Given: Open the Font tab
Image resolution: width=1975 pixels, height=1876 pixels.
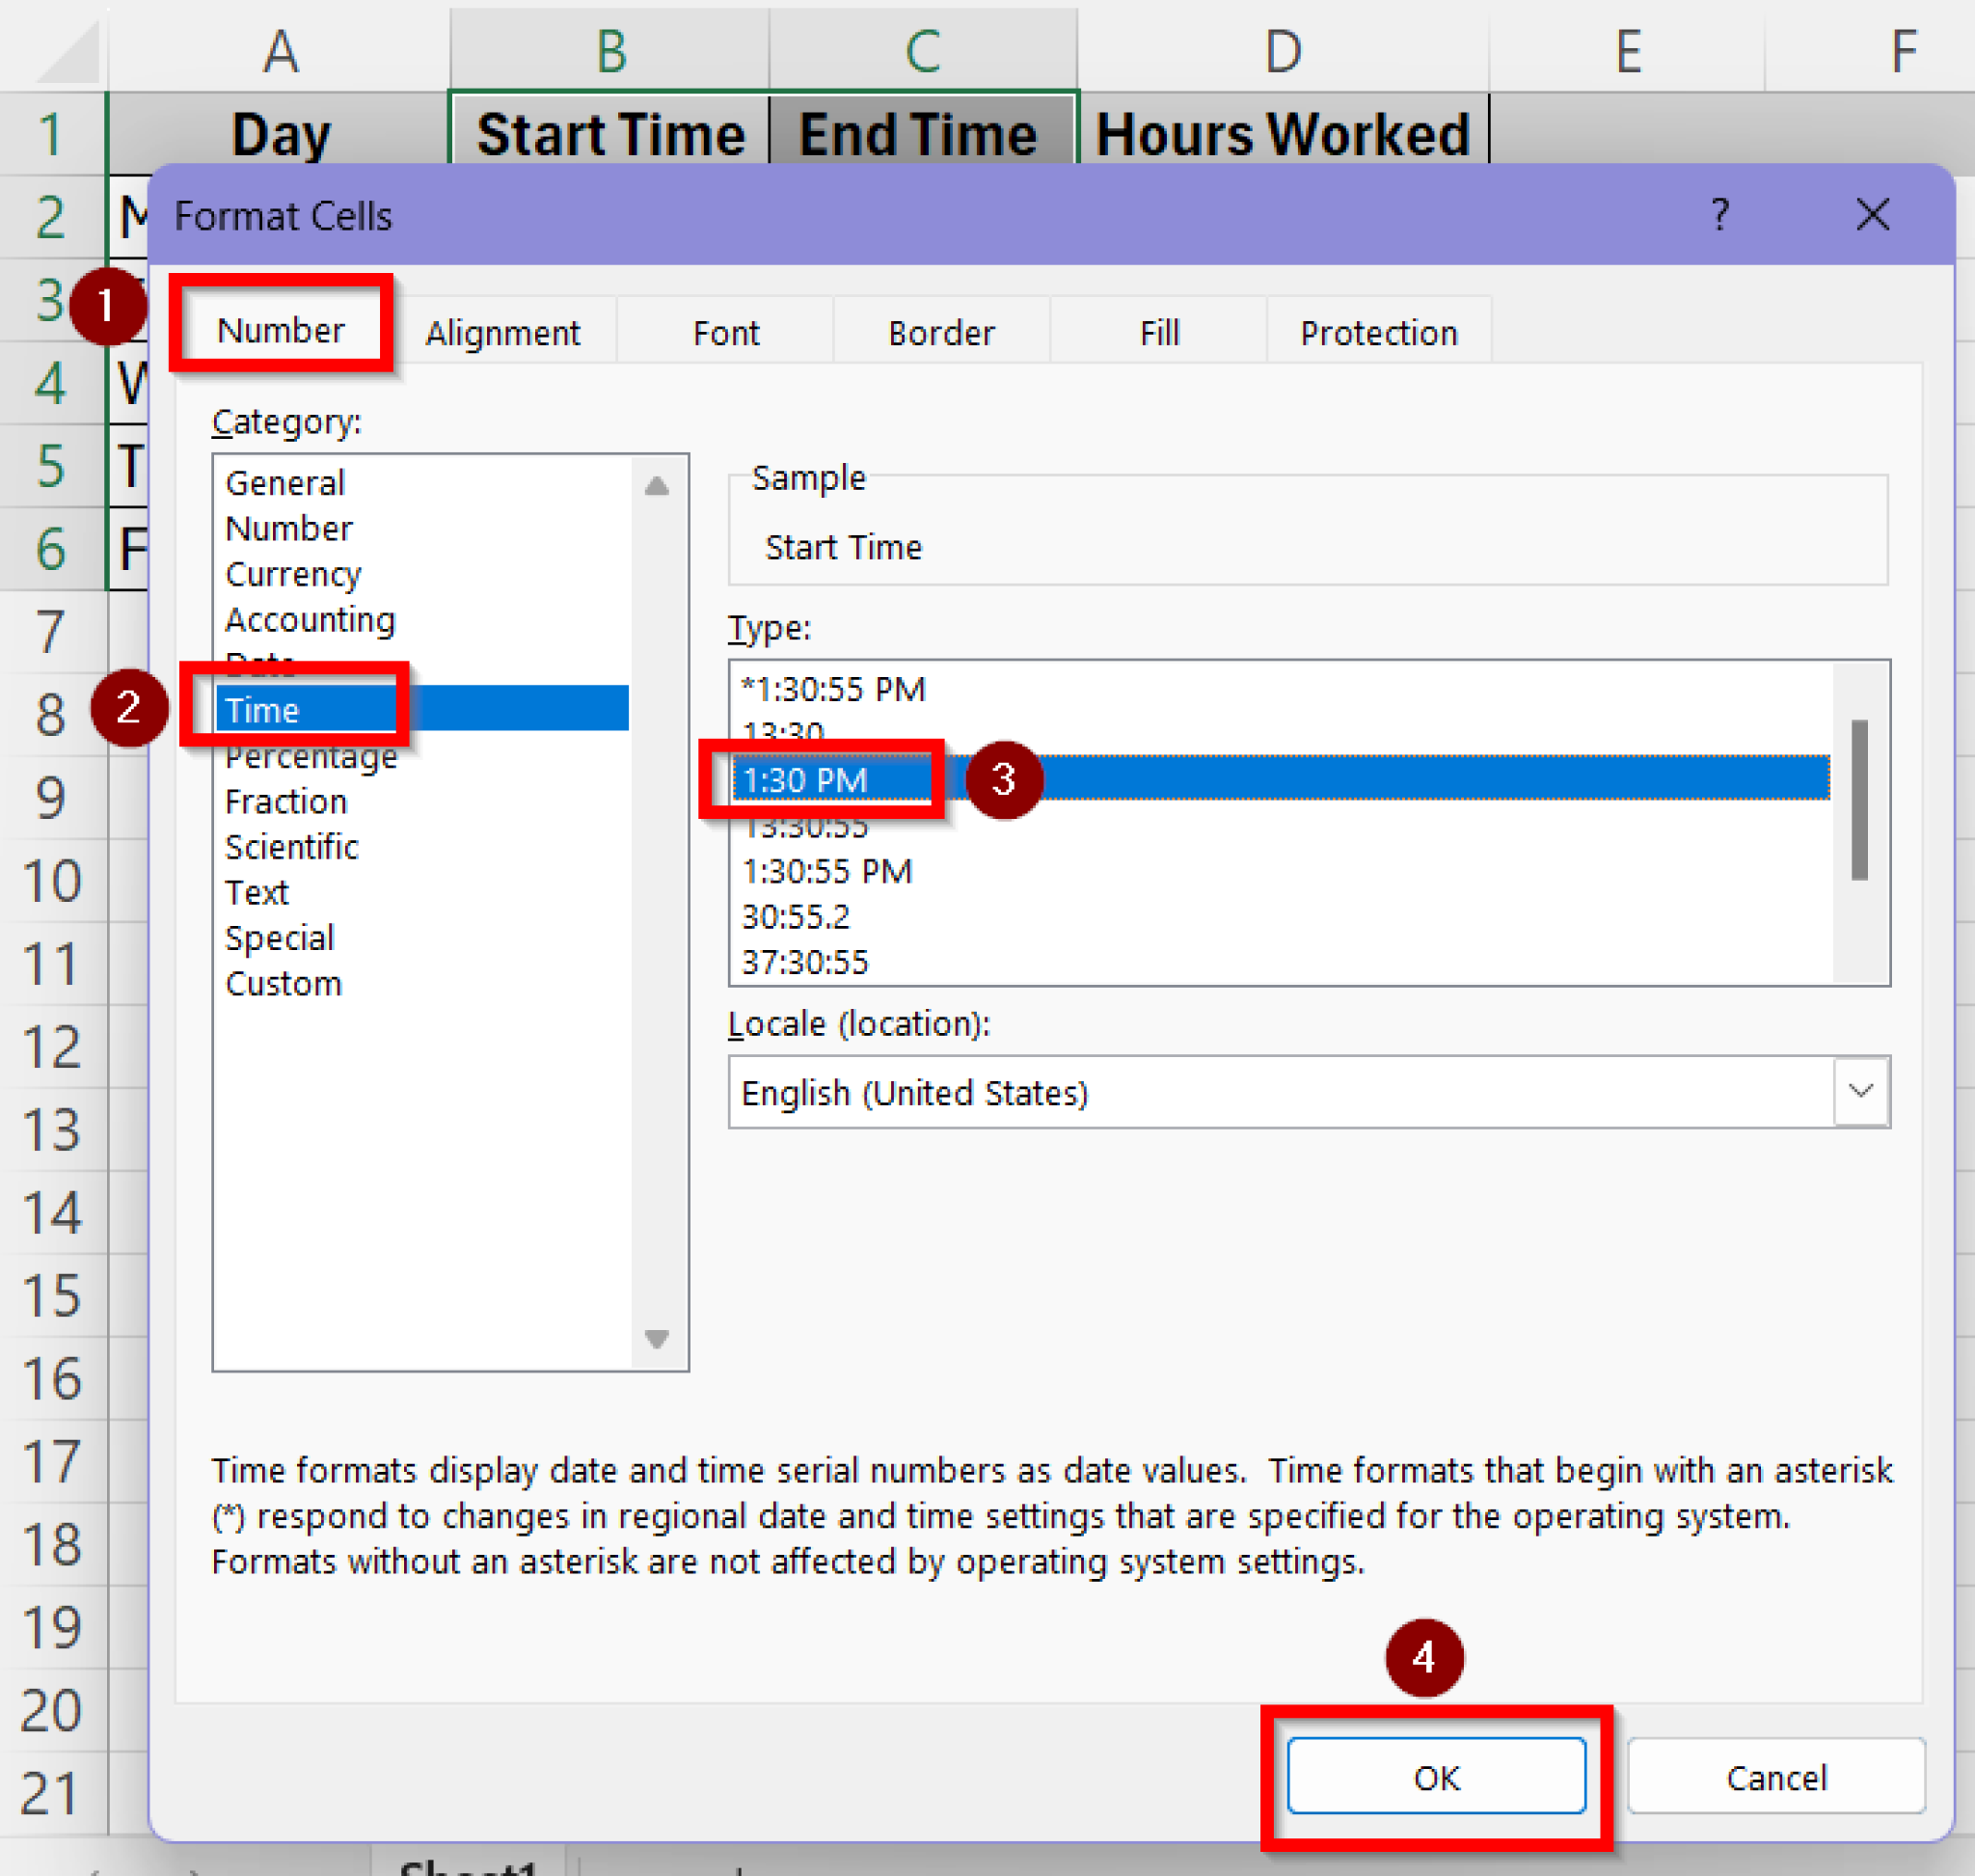Looking at the screenshot, I should (x=725, y=332).
